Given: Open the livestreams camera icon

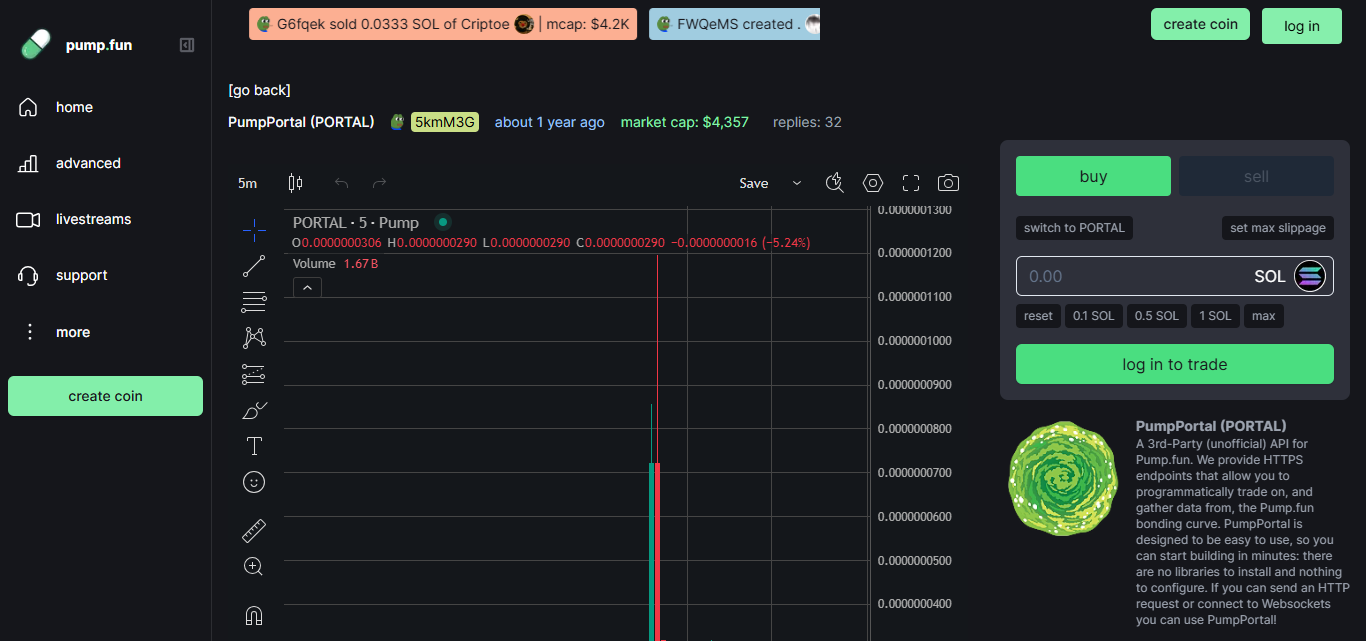Looking at the screenshot, I should [28, 219].
